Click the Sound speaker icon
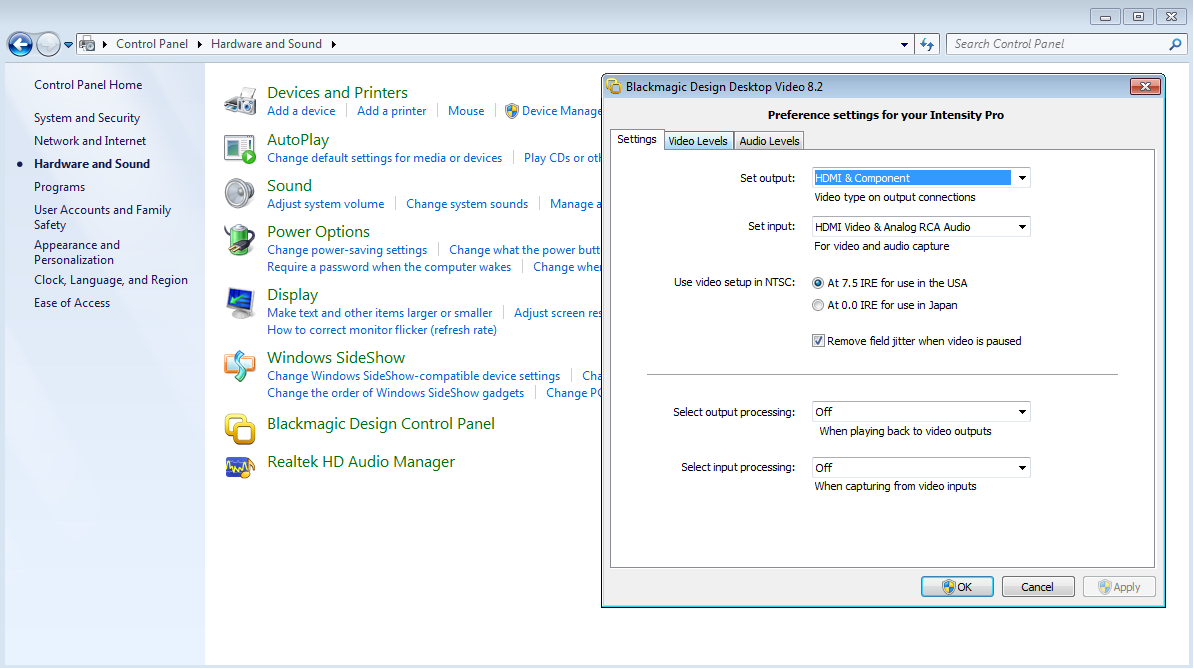The image size is (1194, 669). tap(240, 193)
